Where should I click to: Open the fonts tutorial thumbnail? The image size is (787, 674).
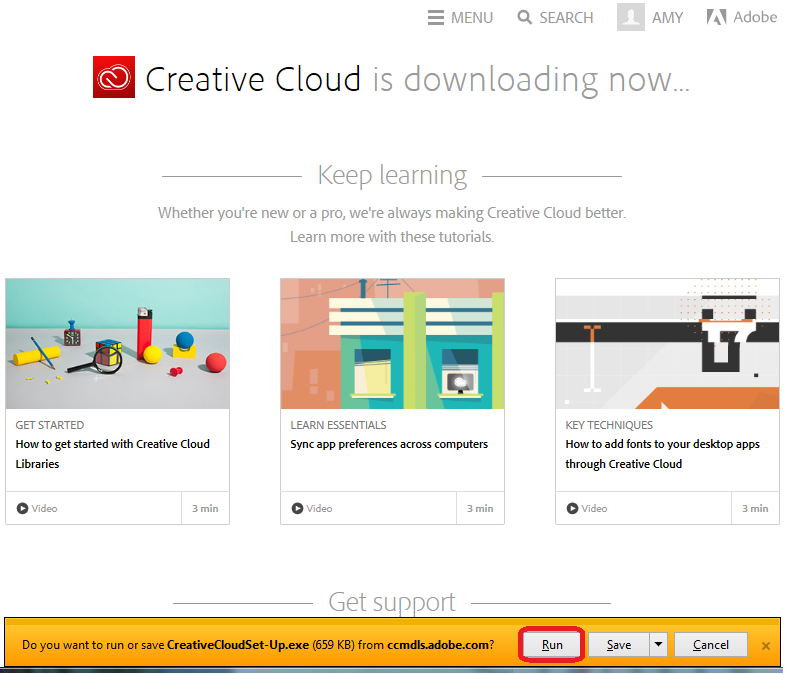668,344
